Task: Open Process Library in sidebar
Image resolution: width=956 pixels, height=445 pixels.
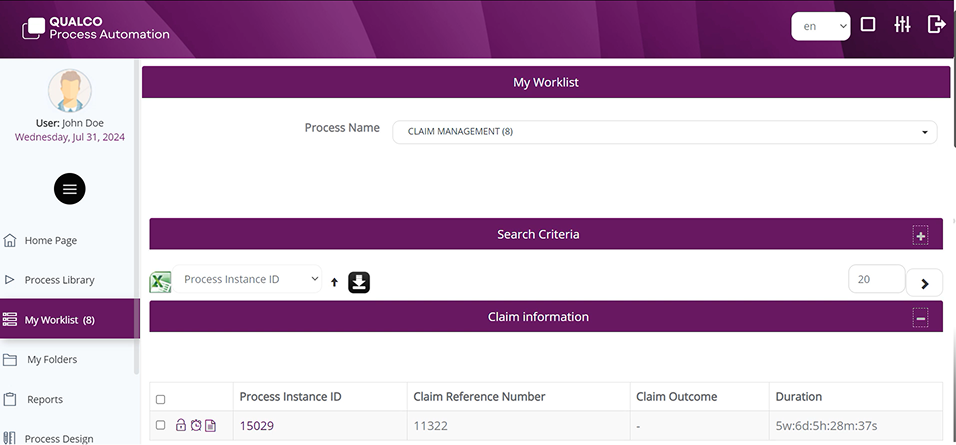Action: (59, 280)
